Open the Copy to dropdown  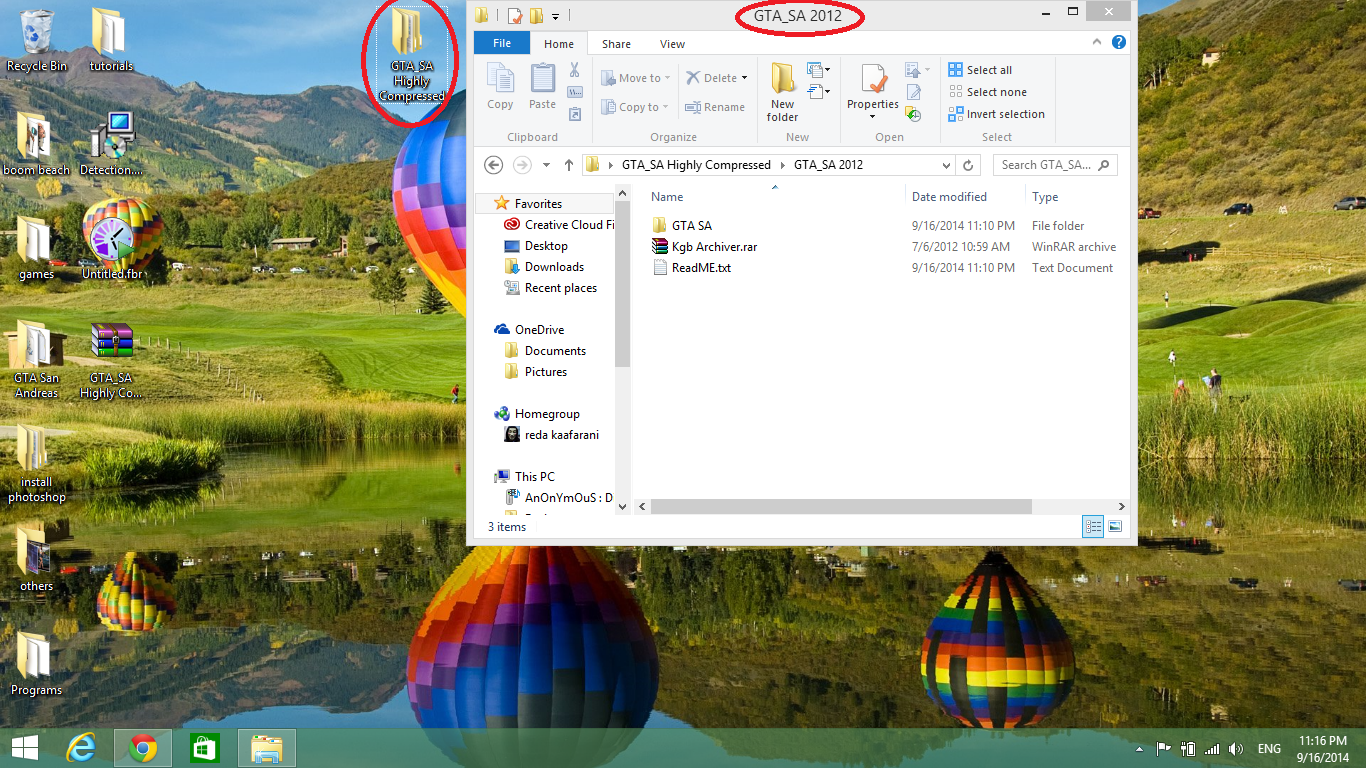pos(633,107)
